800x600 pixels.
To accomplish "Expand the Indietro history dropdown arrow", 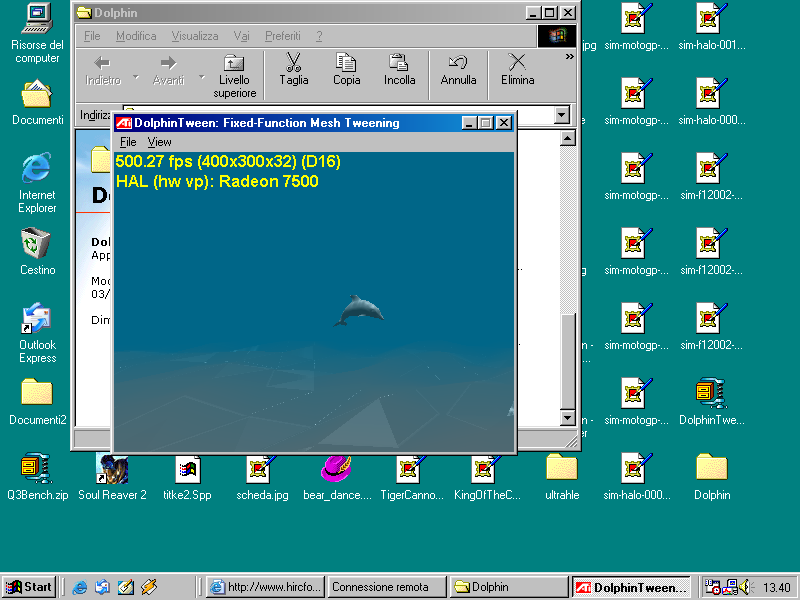I will pos(136,77).
